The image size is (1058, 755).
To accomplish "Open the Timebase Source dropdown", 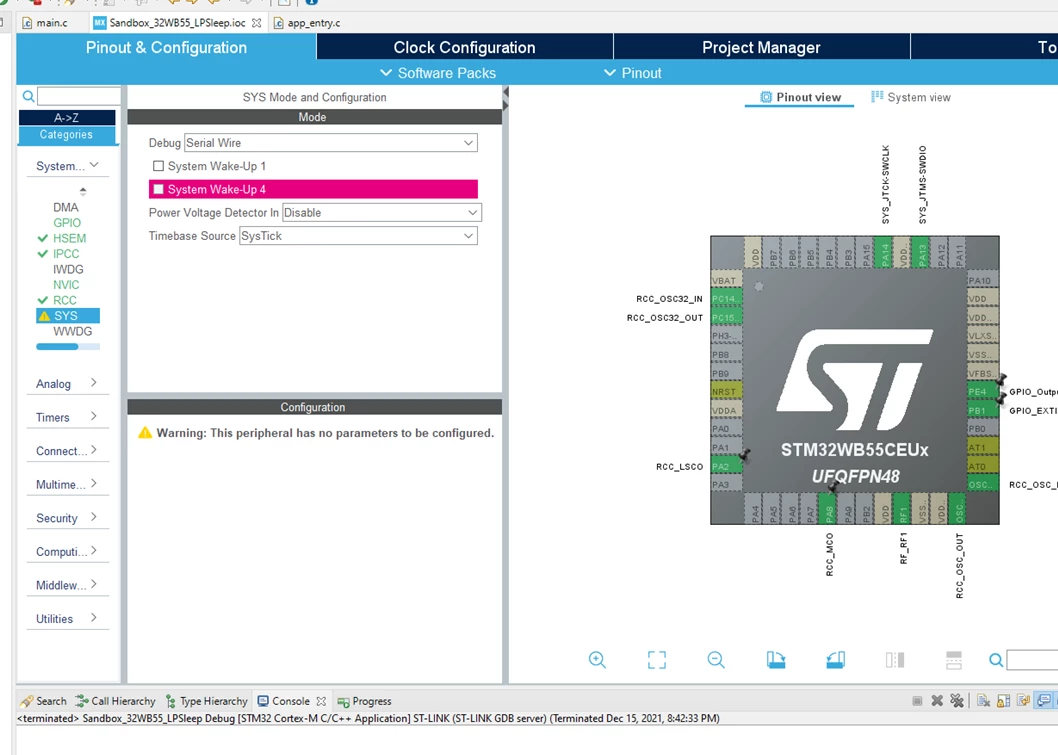I will (x=358, y=236).
